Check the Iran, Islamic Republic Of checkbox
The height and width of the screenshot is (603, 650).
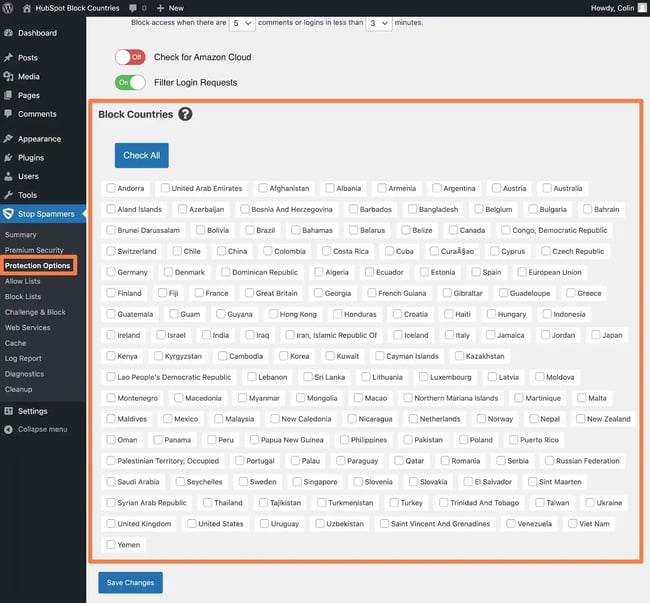(x=290, y=335)
